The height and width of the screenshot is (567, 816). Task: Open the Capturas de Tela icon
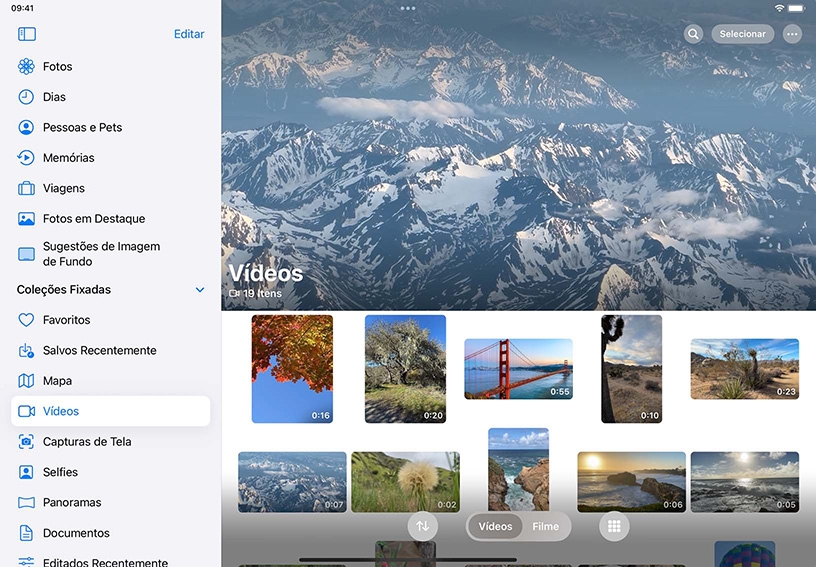[x=26, y=442]
